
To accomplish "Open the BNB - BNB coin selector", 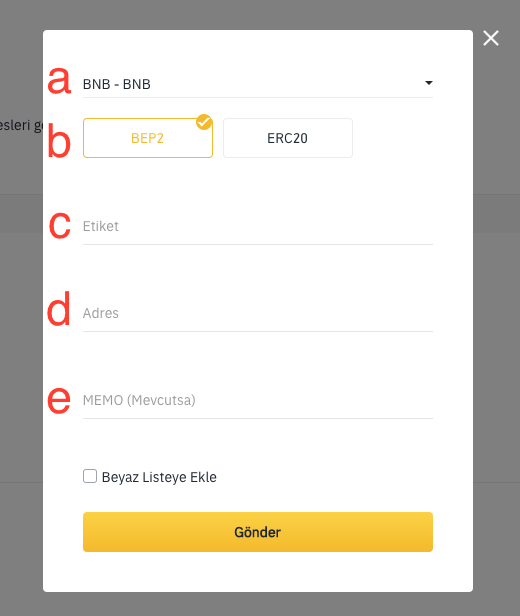I will click(258, 84).
